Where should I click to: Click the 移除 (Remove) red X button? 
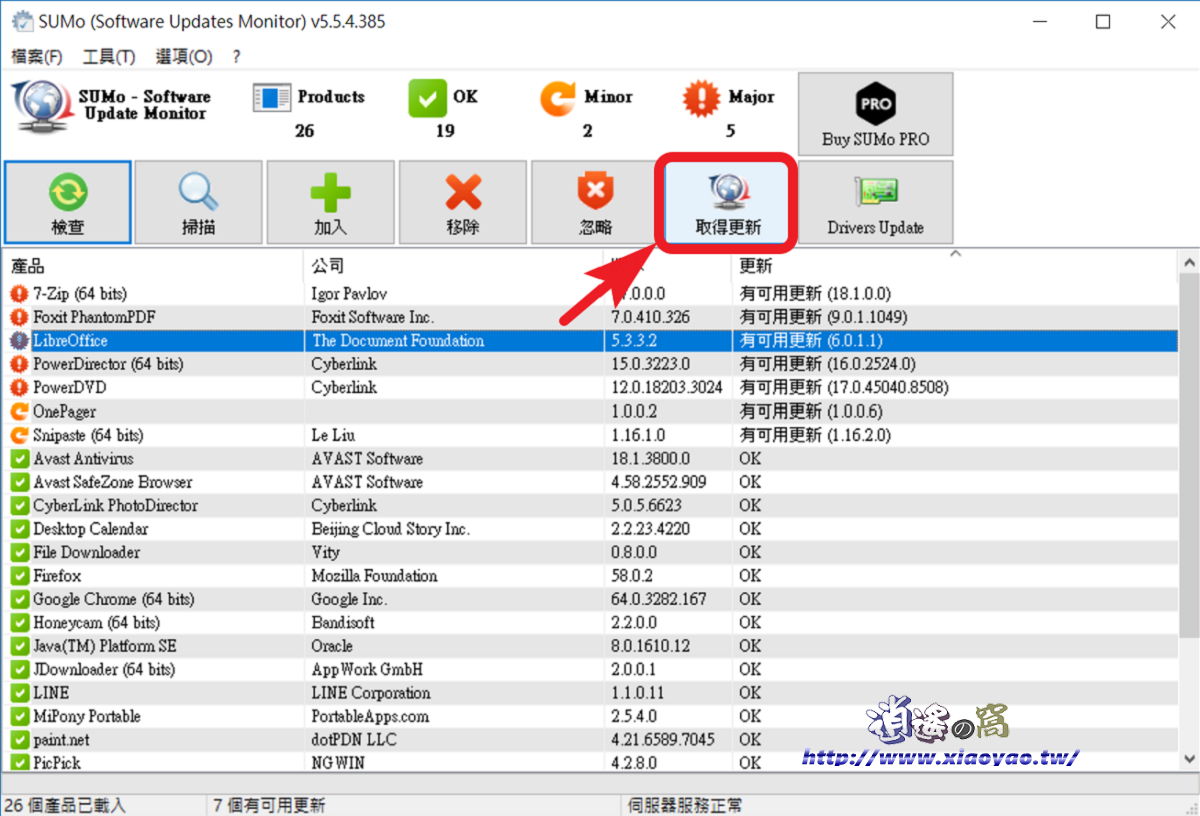[463, 202]
